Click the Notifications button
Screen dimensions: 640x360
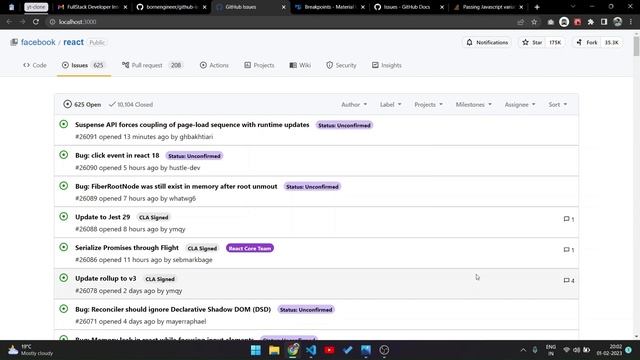487,42
